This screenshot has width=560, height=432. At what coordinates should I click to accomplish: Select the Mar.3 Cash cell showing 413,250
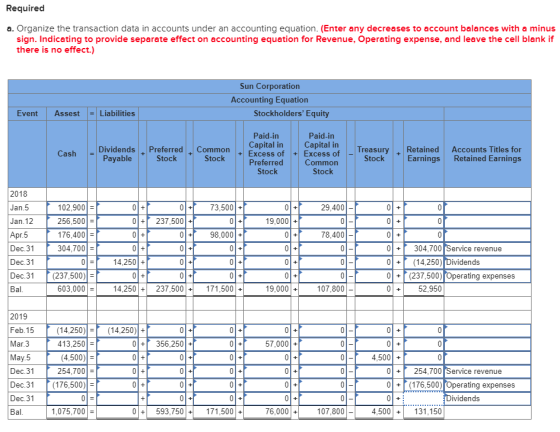(67, 344)
